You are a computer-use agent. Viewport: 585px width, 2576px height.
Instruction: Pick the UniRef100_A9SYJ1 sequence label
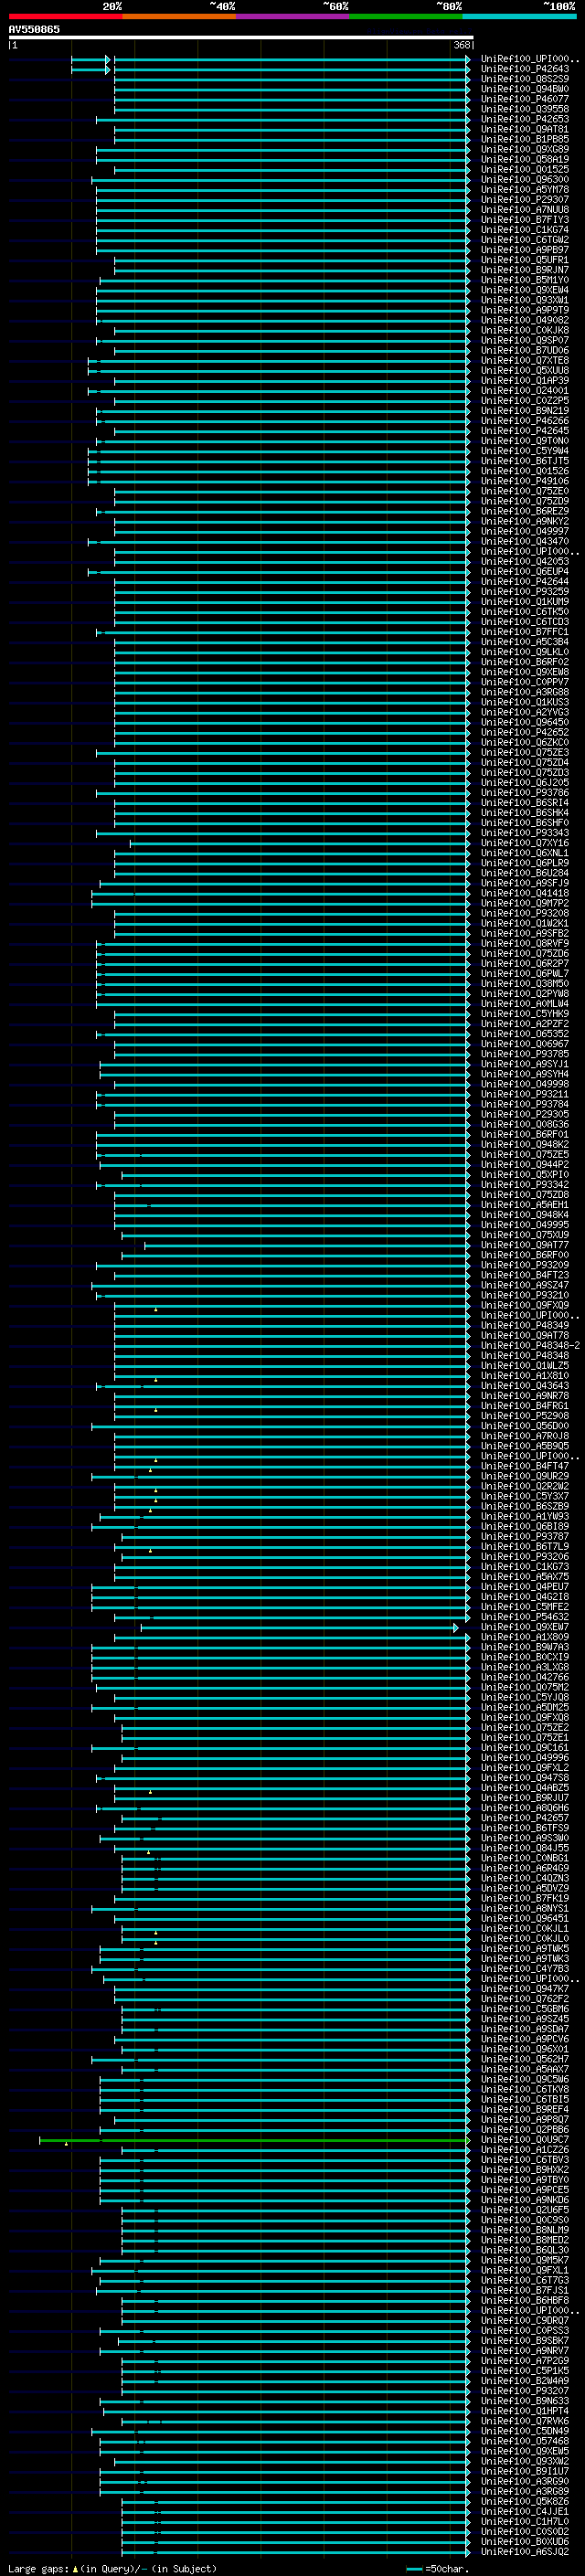(x=525, y=1064)
